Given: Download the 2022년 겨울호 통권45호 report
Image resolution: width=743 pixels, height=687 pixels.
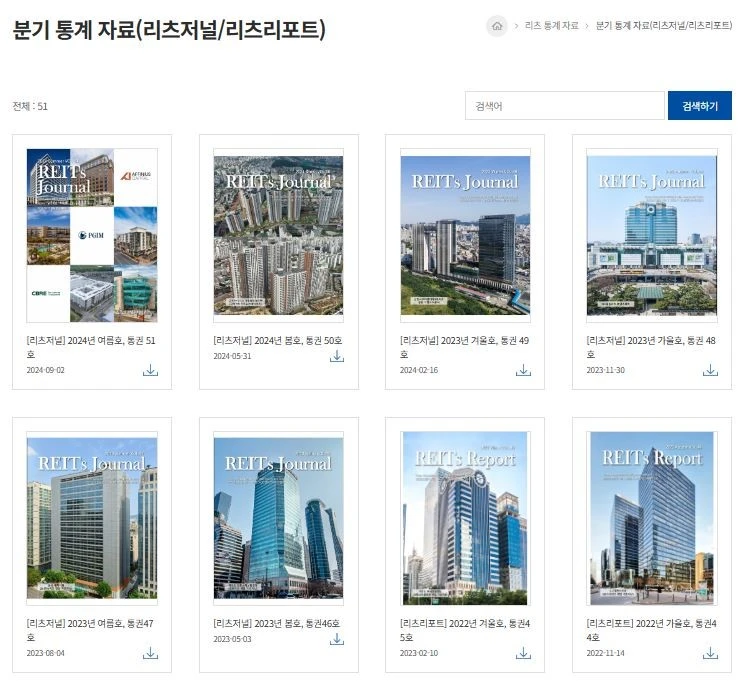Looking at the screenshot, I should [523, 653].
